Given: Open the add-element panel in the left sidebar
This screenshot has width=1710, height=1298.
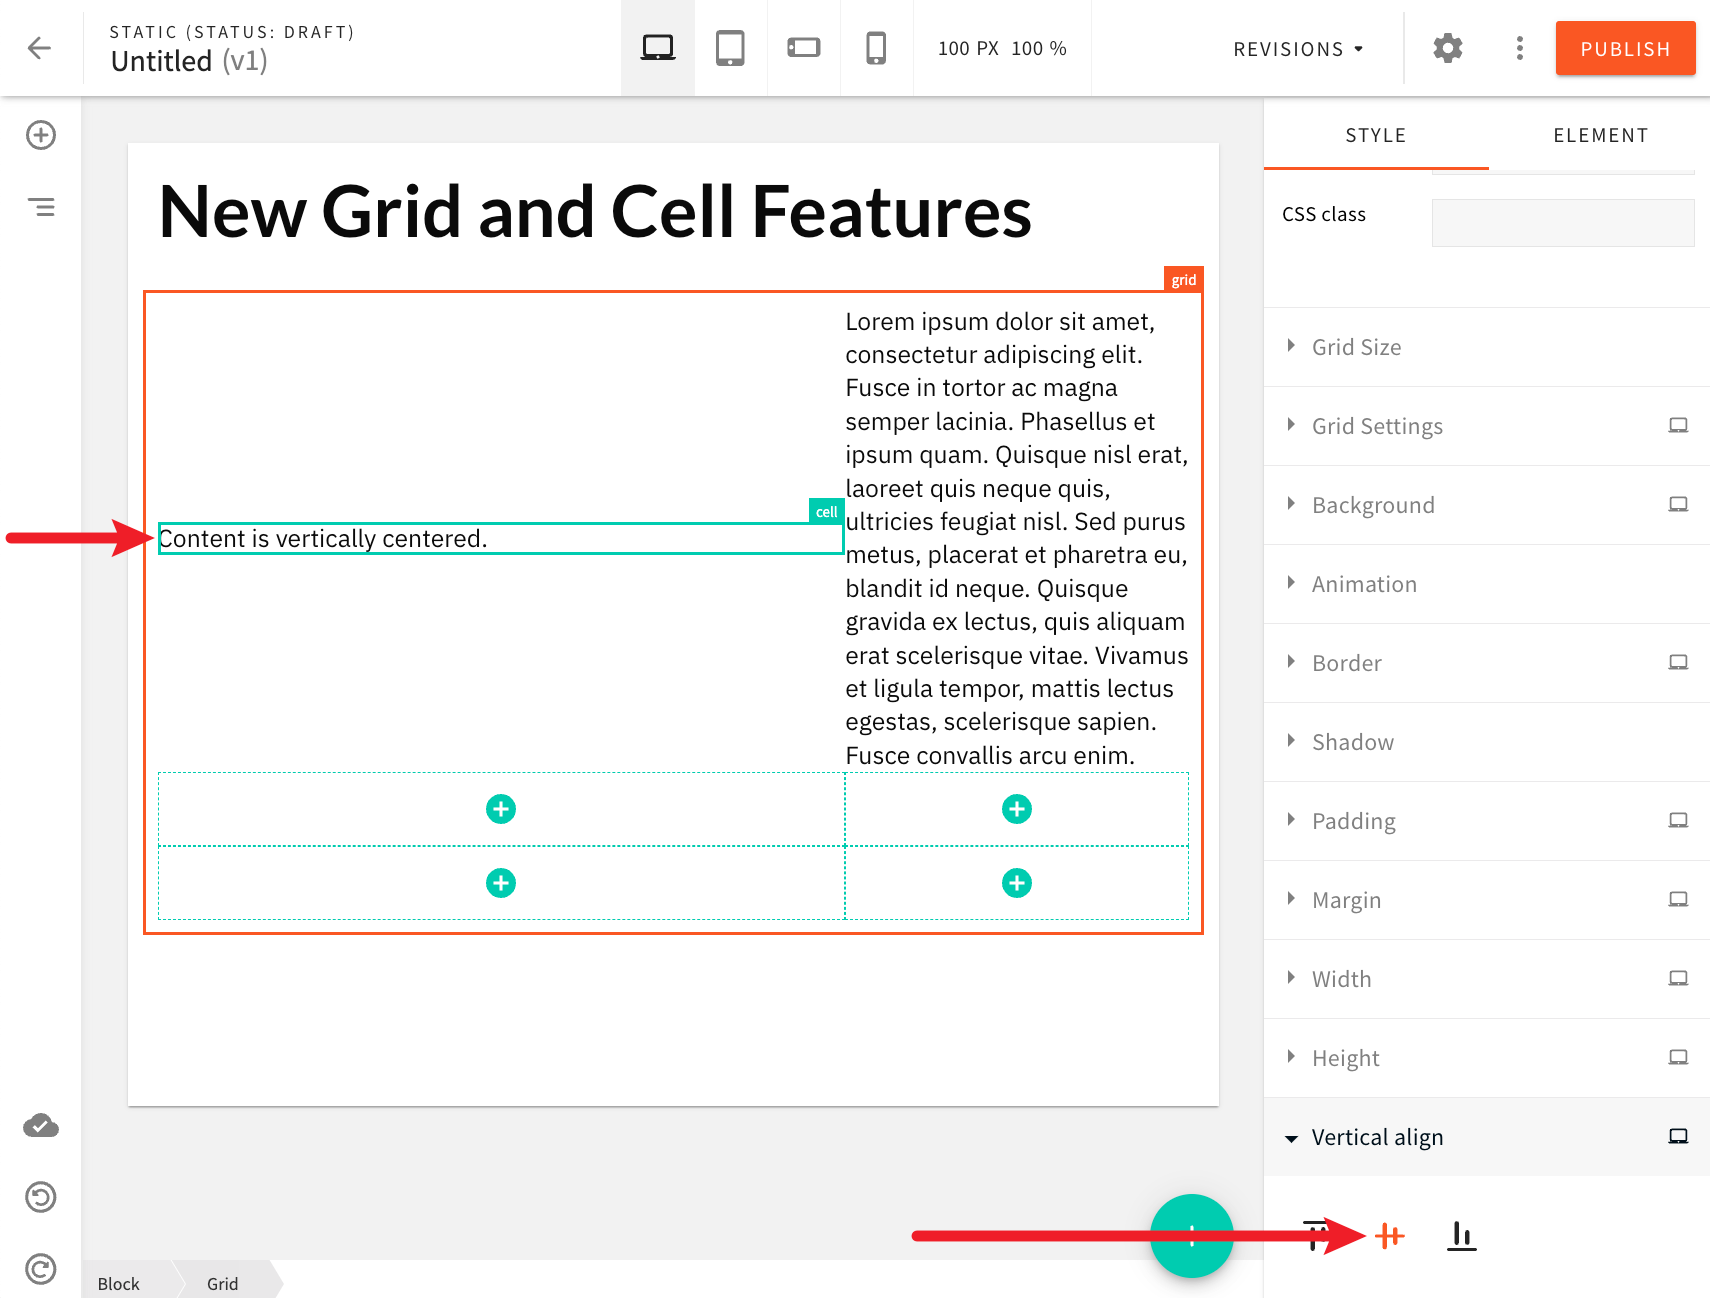Looking at the screenshot, I should (x=40, y=134).
